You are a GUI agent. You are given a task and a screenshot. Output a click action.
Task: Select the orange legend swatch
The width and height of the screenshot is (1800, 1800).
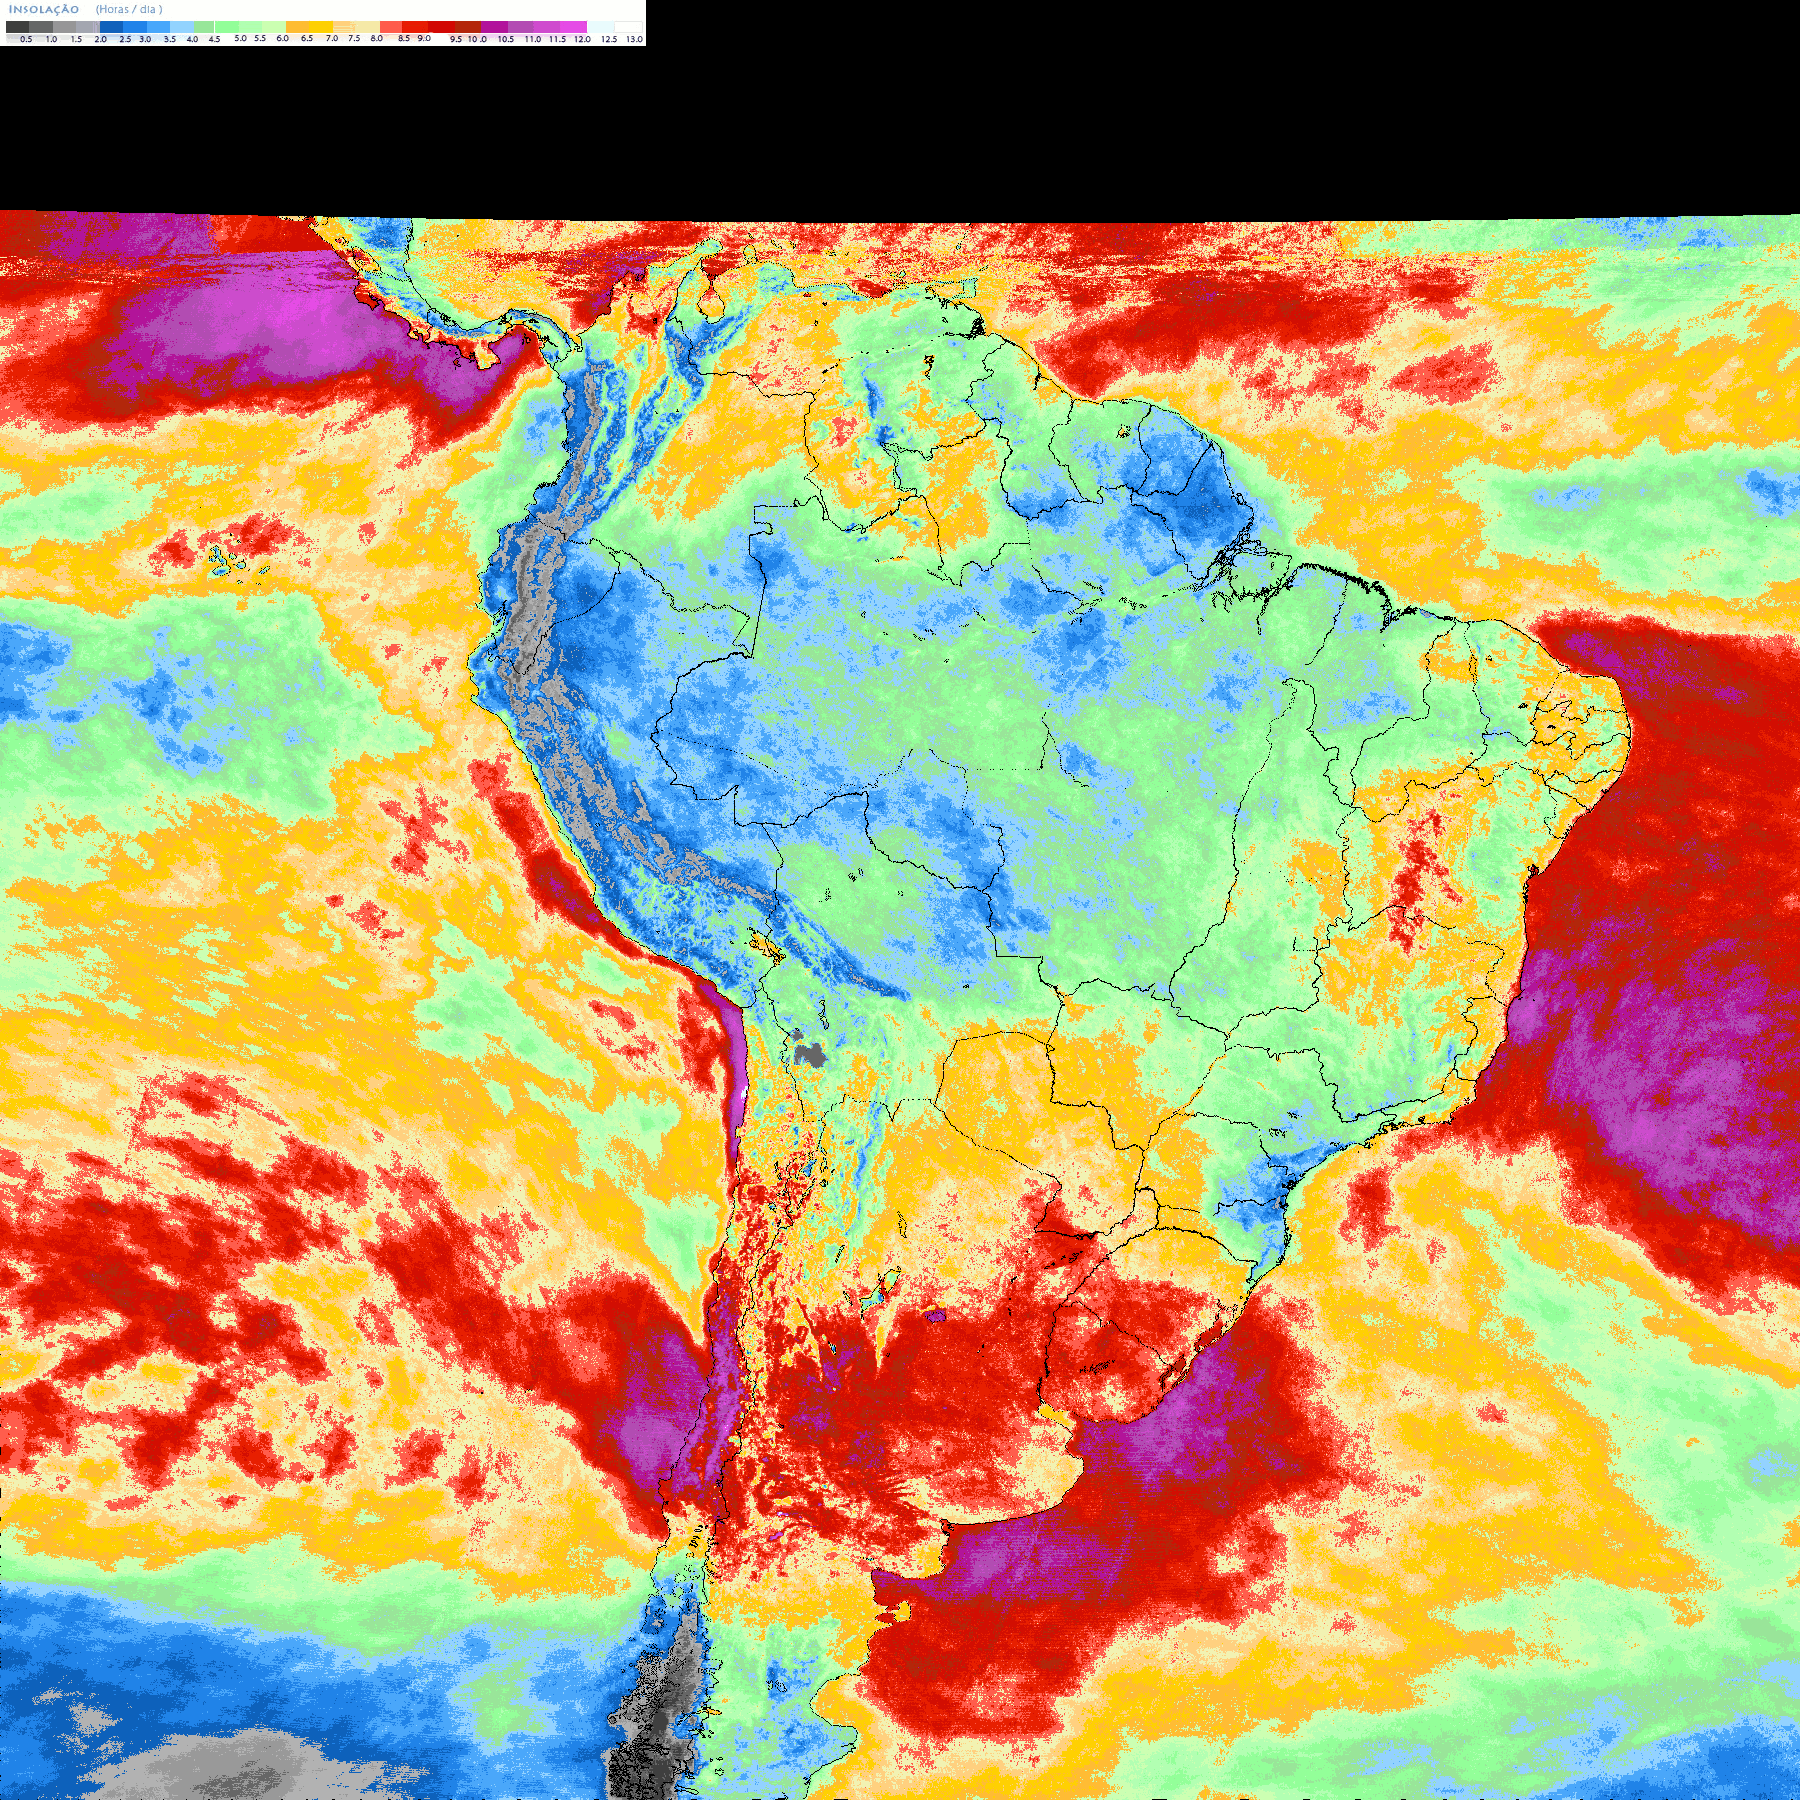[x=297, y=27]
